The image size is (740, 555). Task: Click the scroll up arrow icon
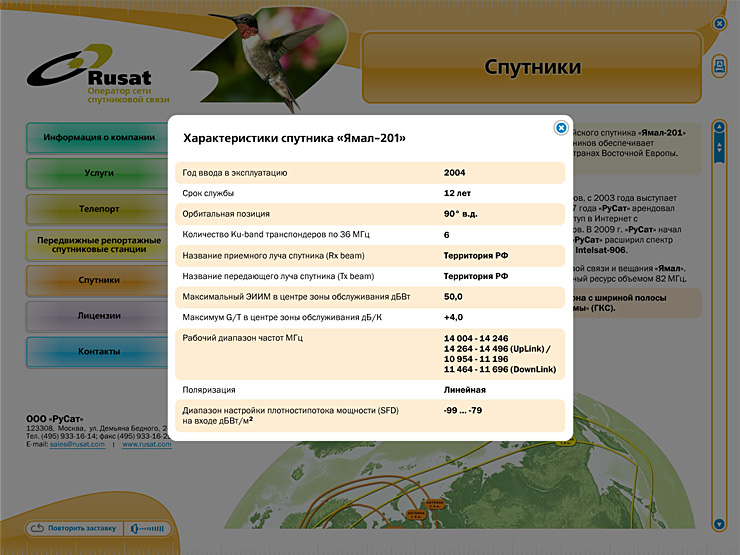[718, 128]
